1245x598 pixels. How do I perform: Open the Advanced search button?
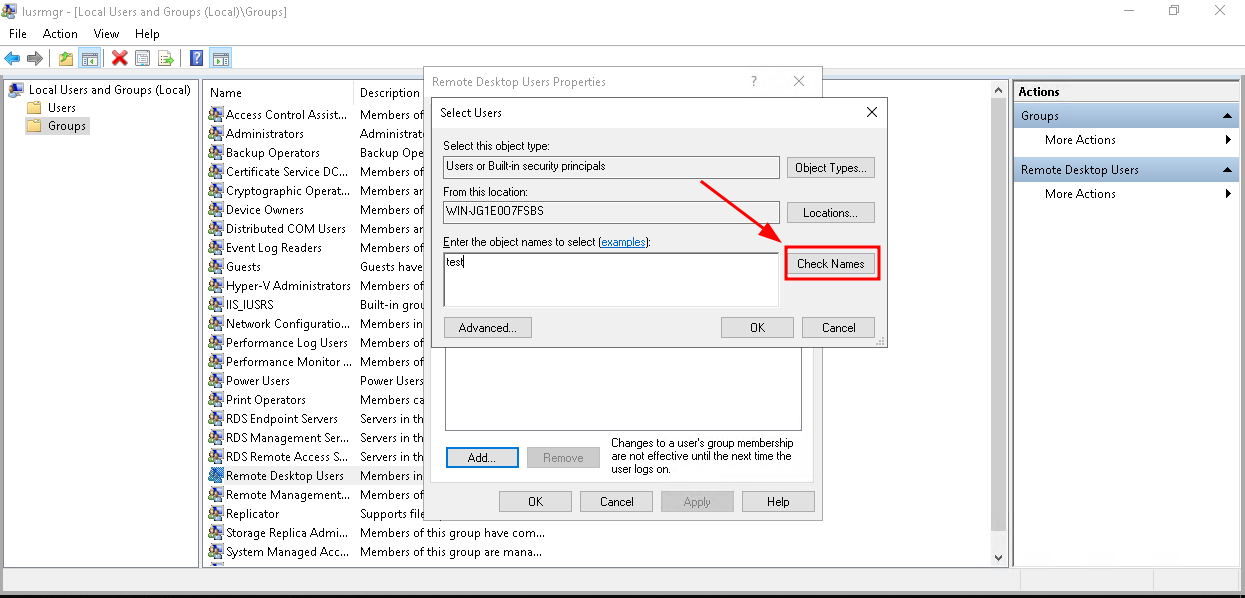click(x=487, y=328)
